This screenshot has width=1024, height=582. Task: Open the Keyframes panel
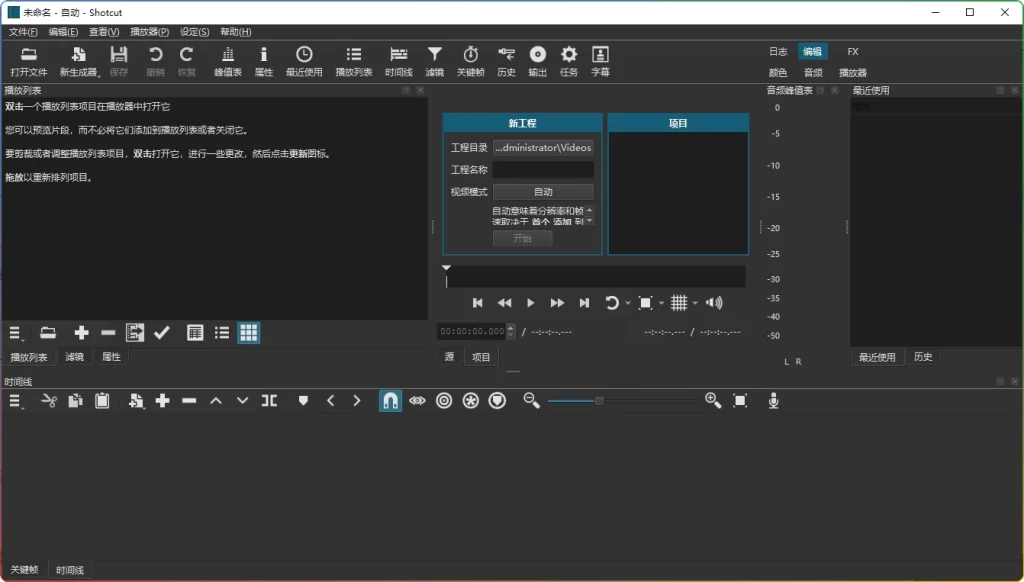470,60
